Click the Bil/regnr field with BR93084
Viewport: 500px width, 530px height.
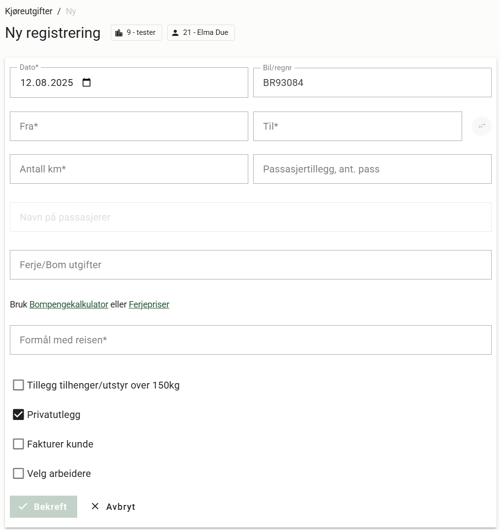pos(372,82)
